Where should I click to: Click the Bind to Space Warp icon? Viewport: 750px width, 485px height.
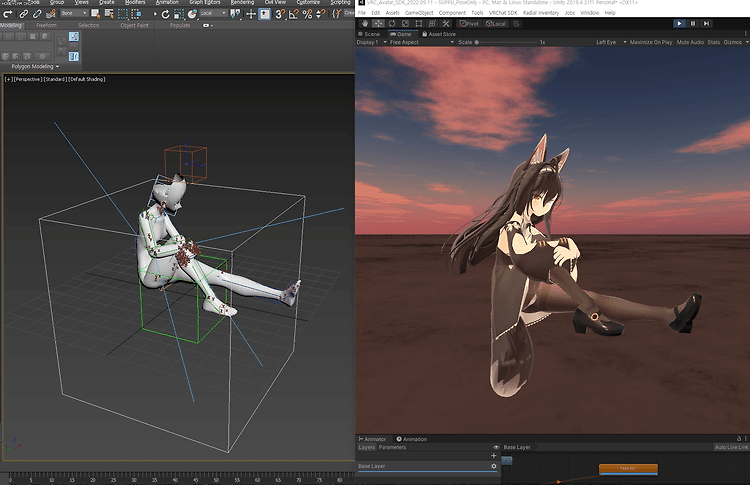[x=51, y=14]
